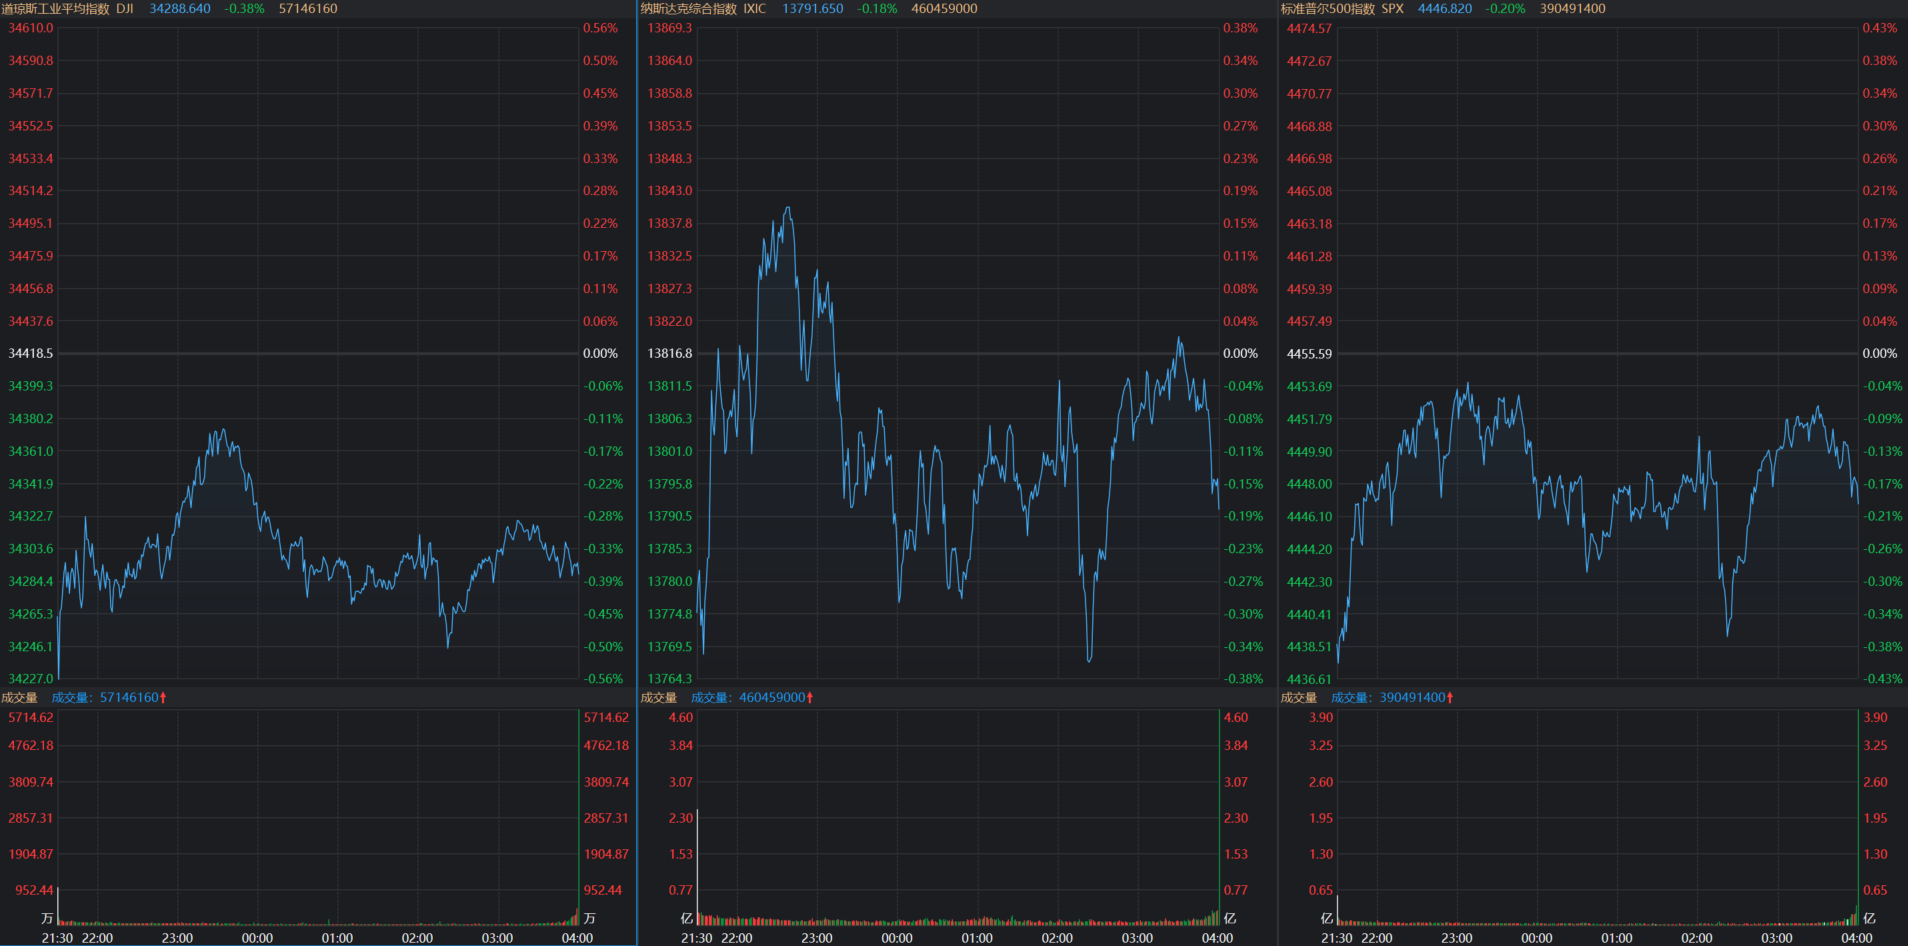
Task: Click the top S&P price label 4474.57
Action: point(1309,28)
